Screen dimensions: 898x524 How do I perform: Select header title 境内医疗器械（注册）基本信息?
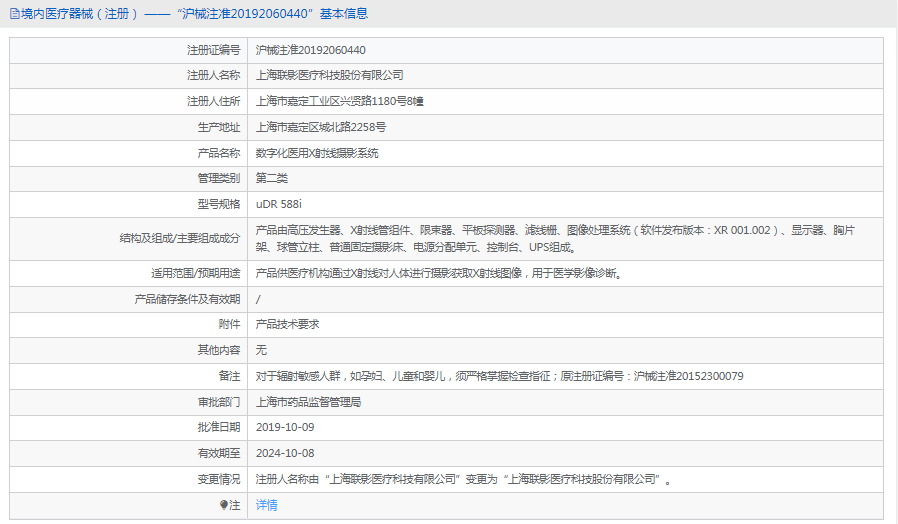point(194,14)
